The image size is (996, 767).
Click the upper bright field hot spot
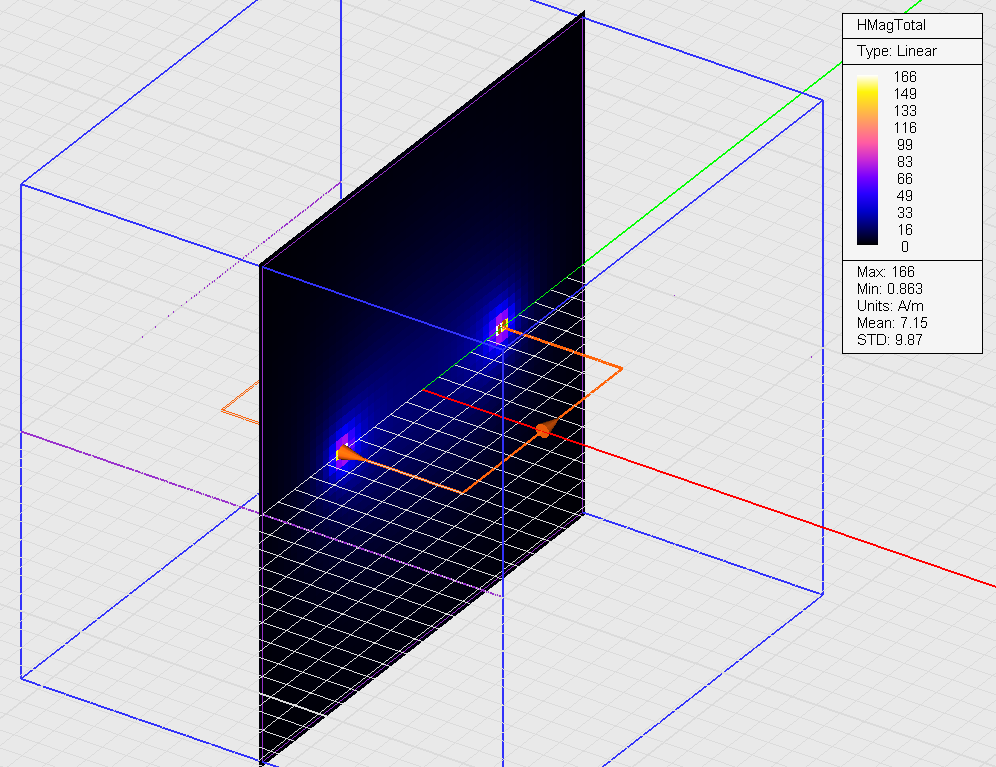502,324
